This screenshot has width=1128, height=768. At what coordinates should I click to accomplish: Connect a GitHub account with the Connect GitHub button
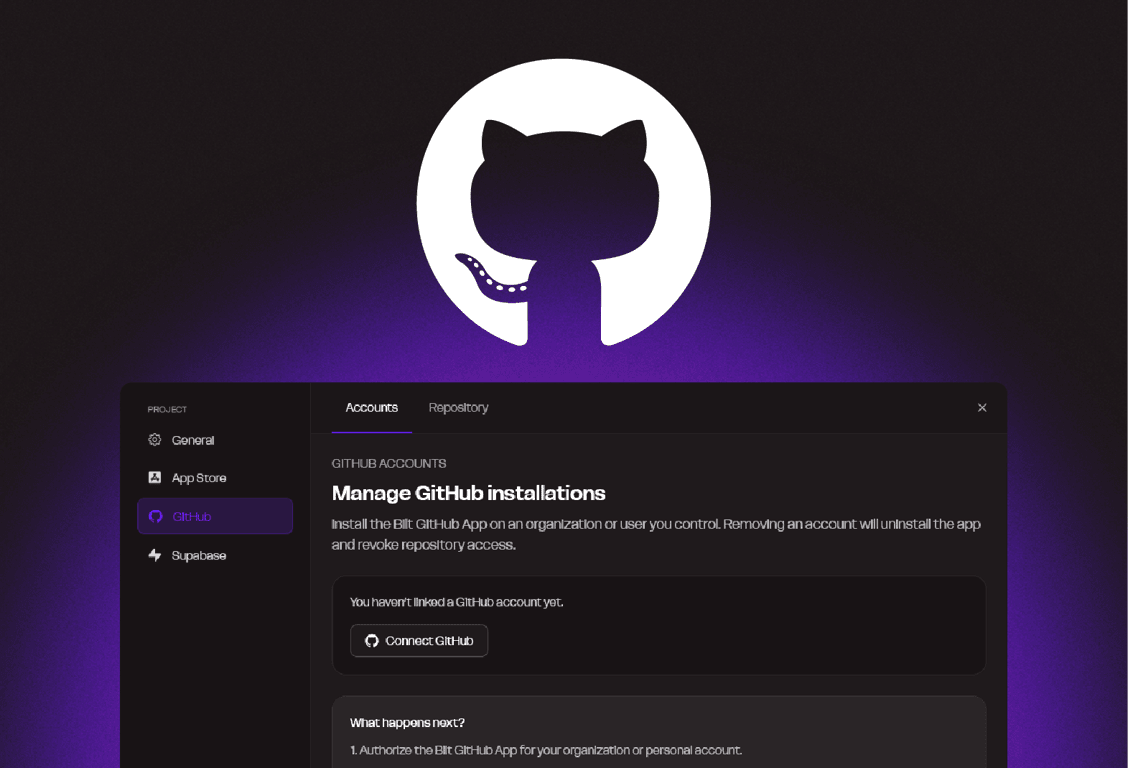pos(419,641)
